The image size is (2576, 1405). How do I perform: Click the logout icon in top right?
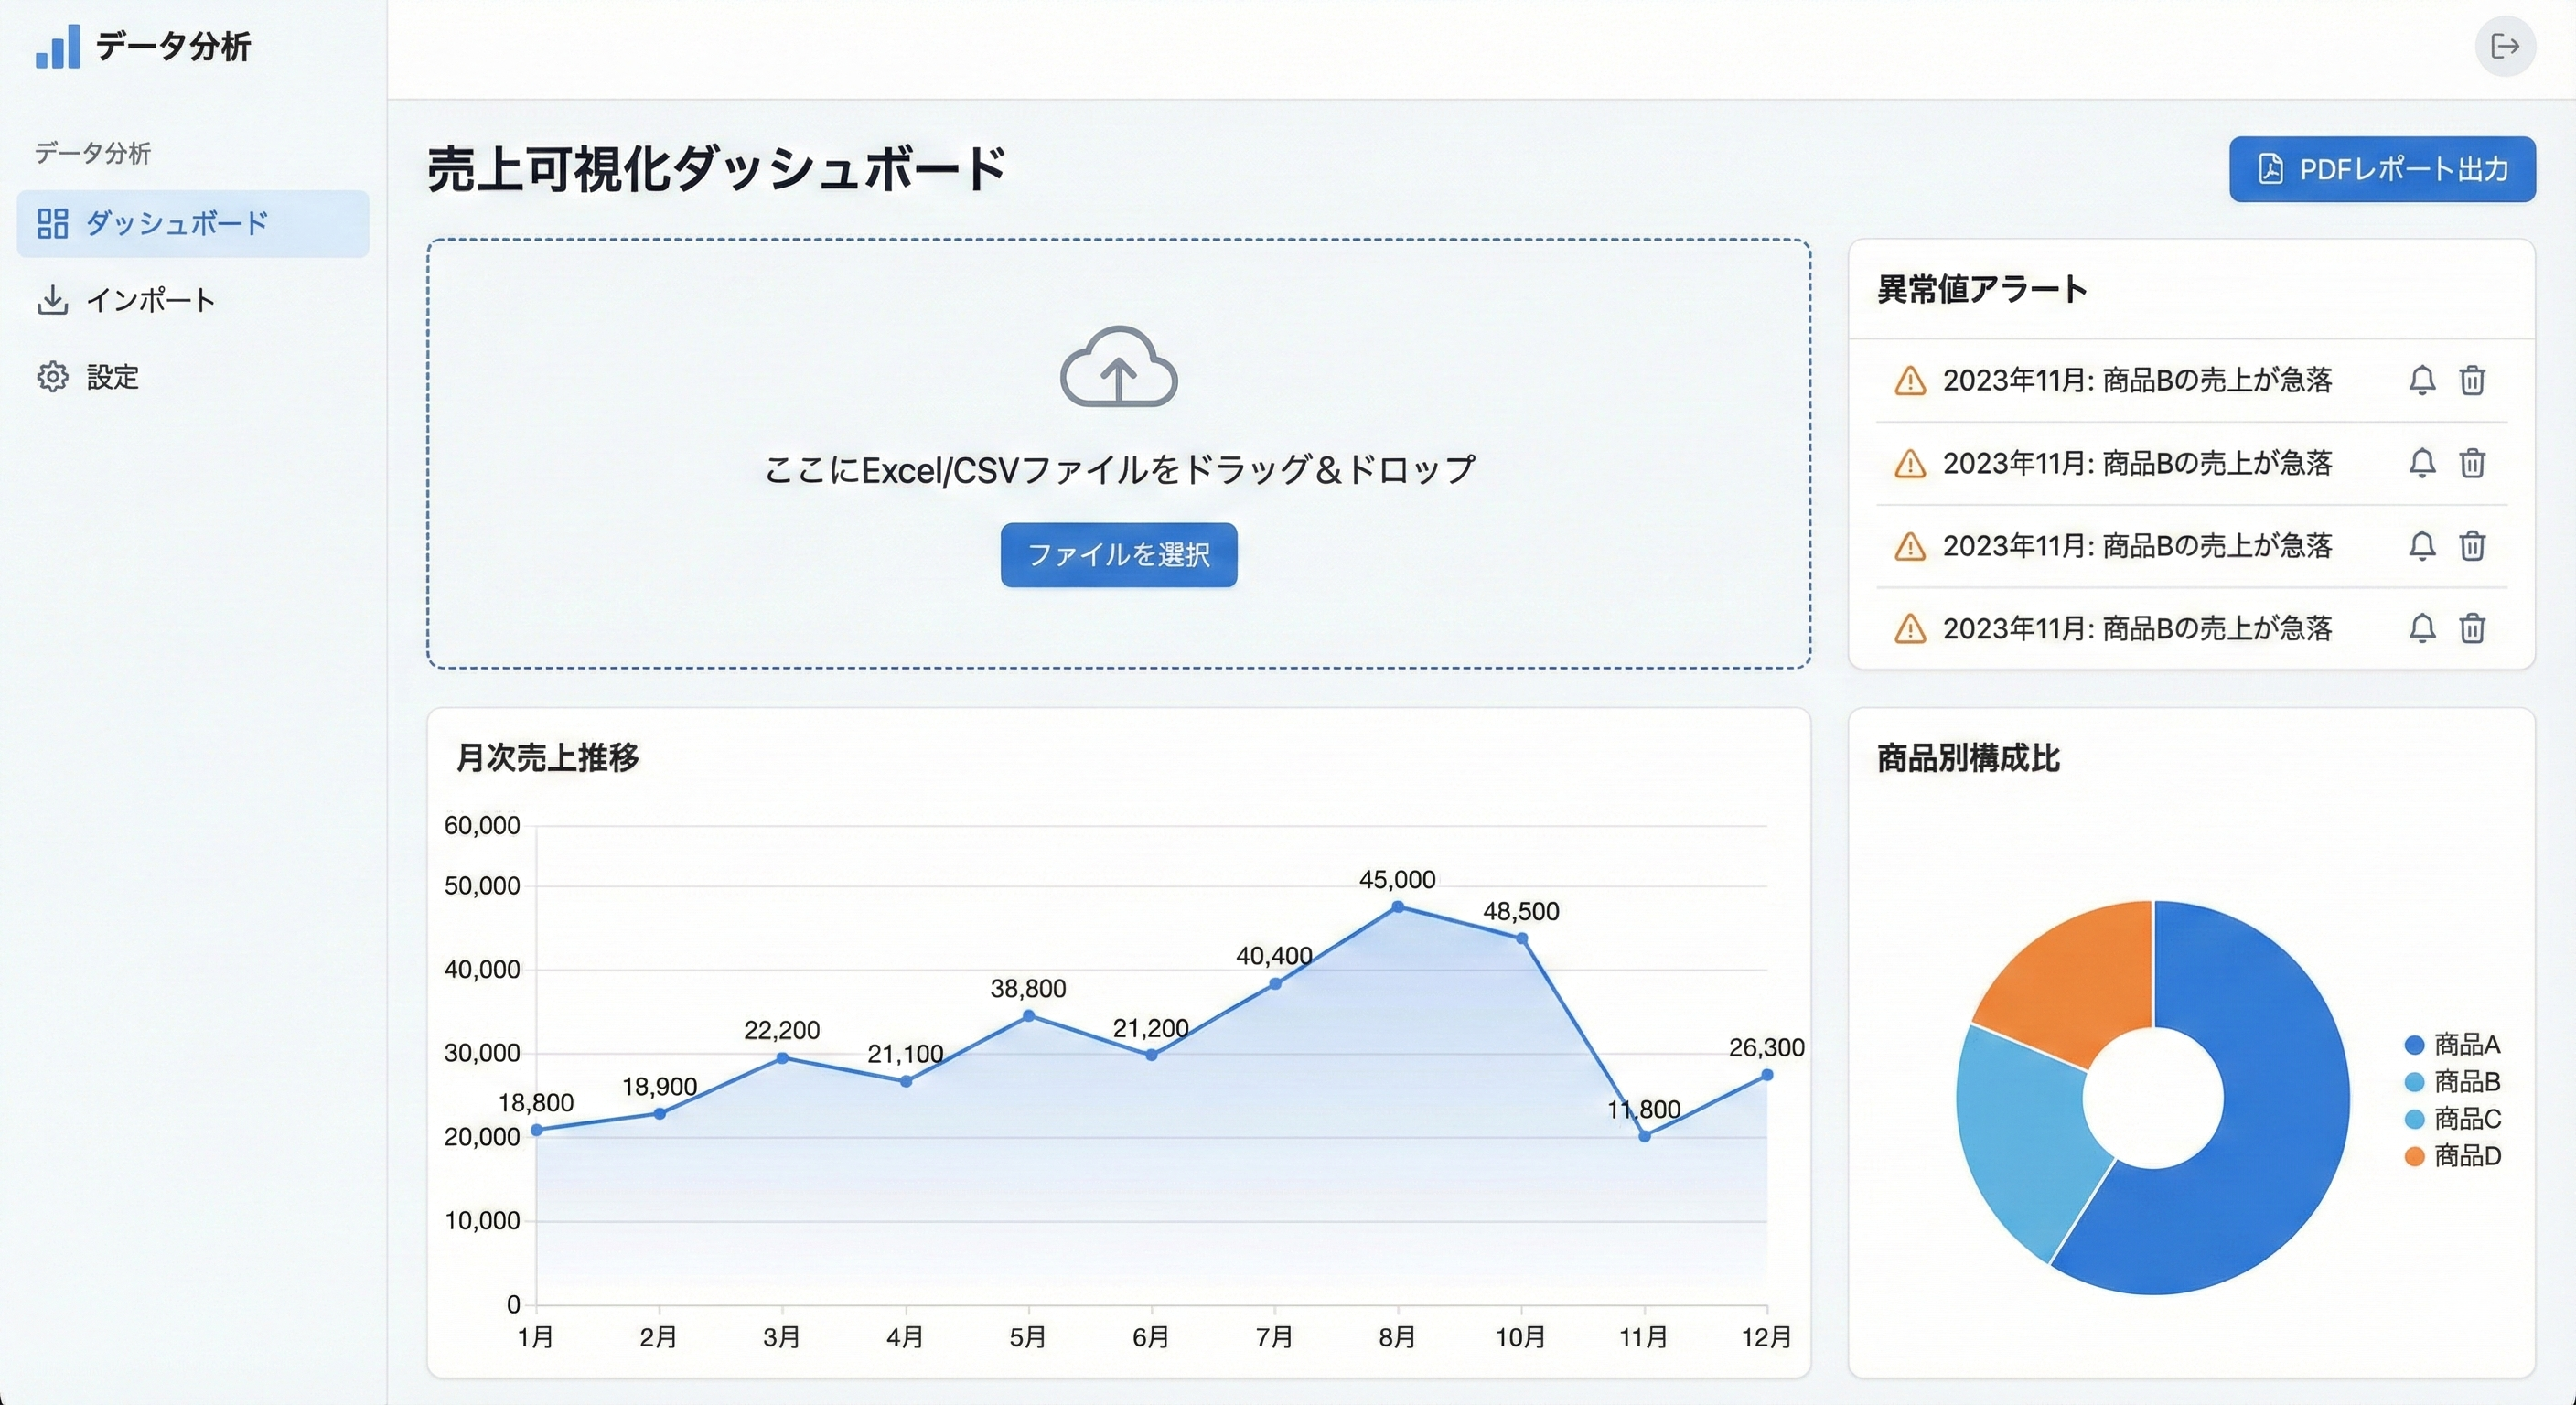pyautogui.click(x=2504, y=46)
